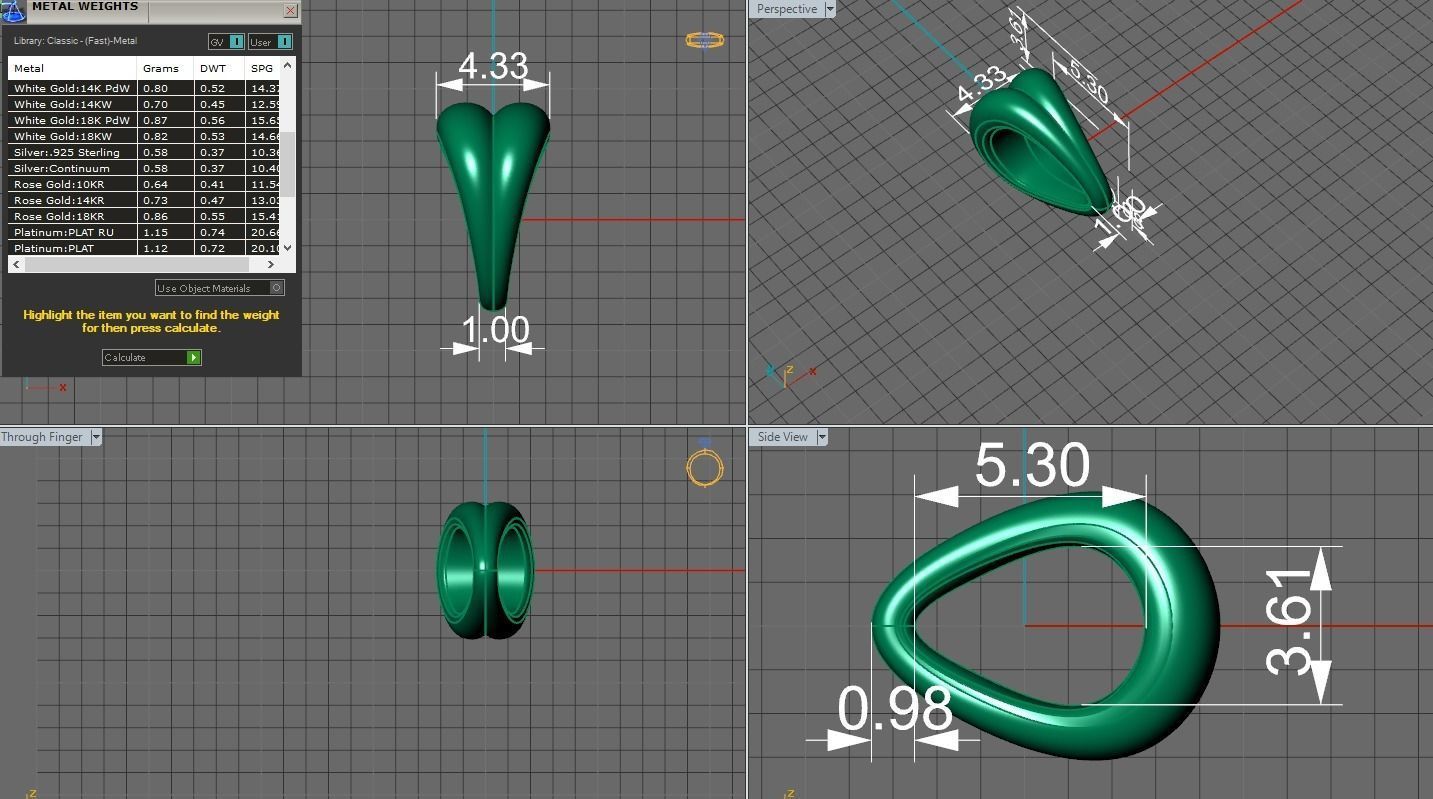
Task: Click the Through Finger viewport label
Action: (x=44, y=437)
